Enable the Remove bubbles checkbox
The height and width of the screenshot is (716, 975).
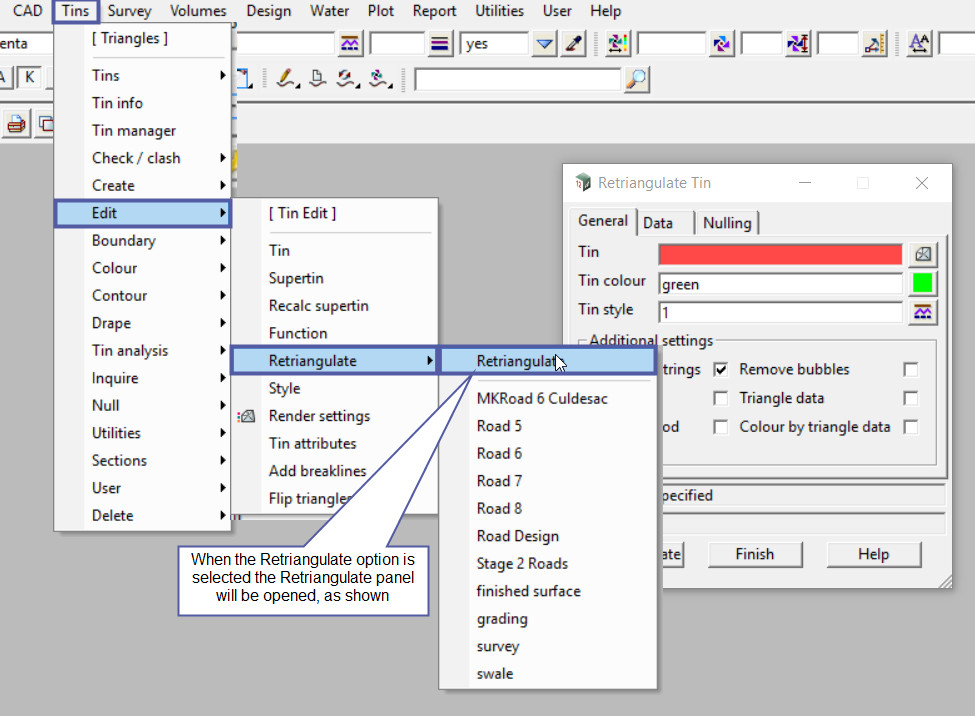tap(910, 369)
